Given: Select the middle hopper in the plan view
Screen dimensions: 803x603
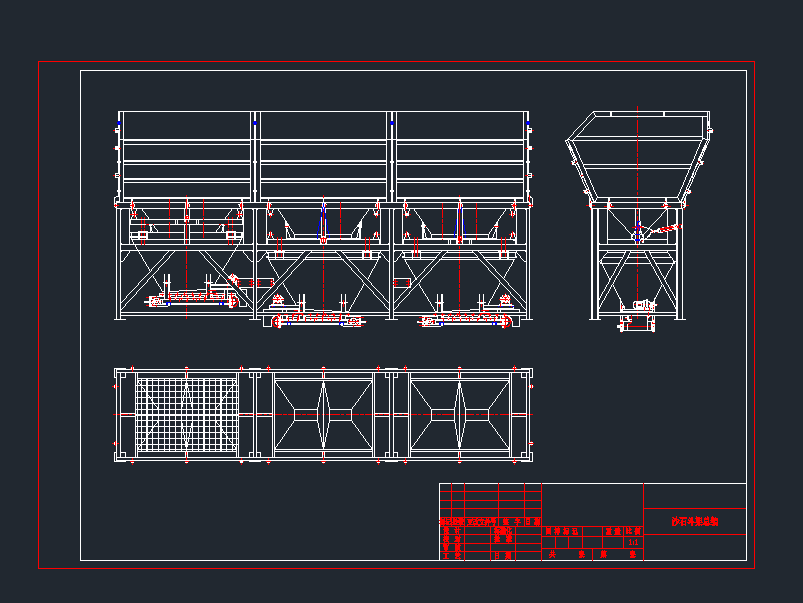Looking at the screenshot, I should (323, 413).
